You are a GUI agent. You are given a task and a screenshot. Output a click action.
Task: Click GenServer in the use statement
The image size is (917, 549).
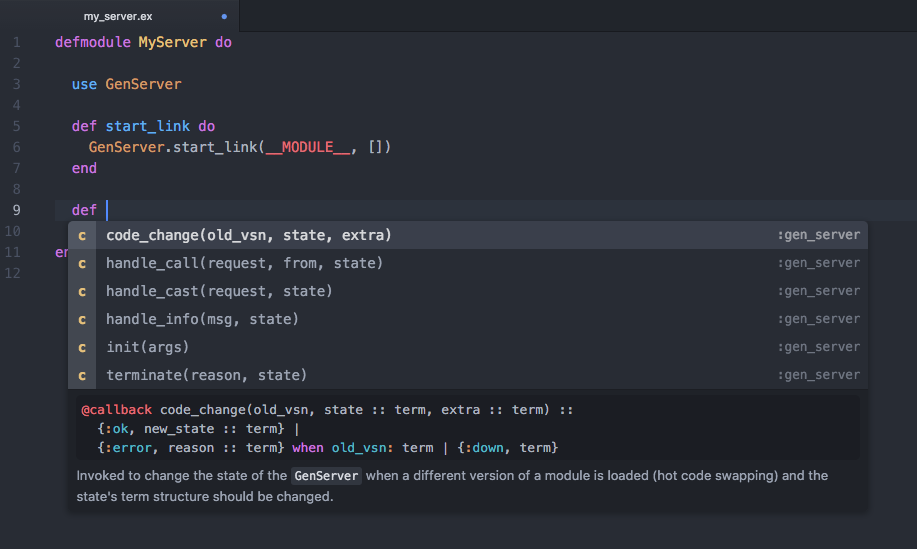pos(143,84)
